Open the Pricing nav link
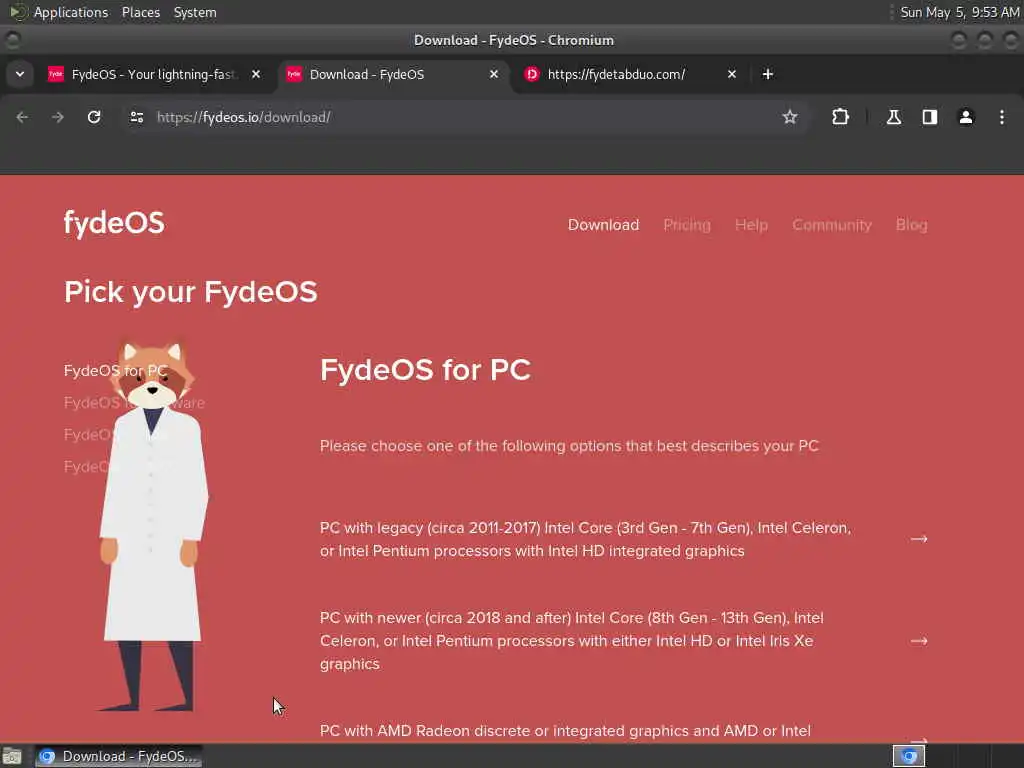 pos(686,225)
